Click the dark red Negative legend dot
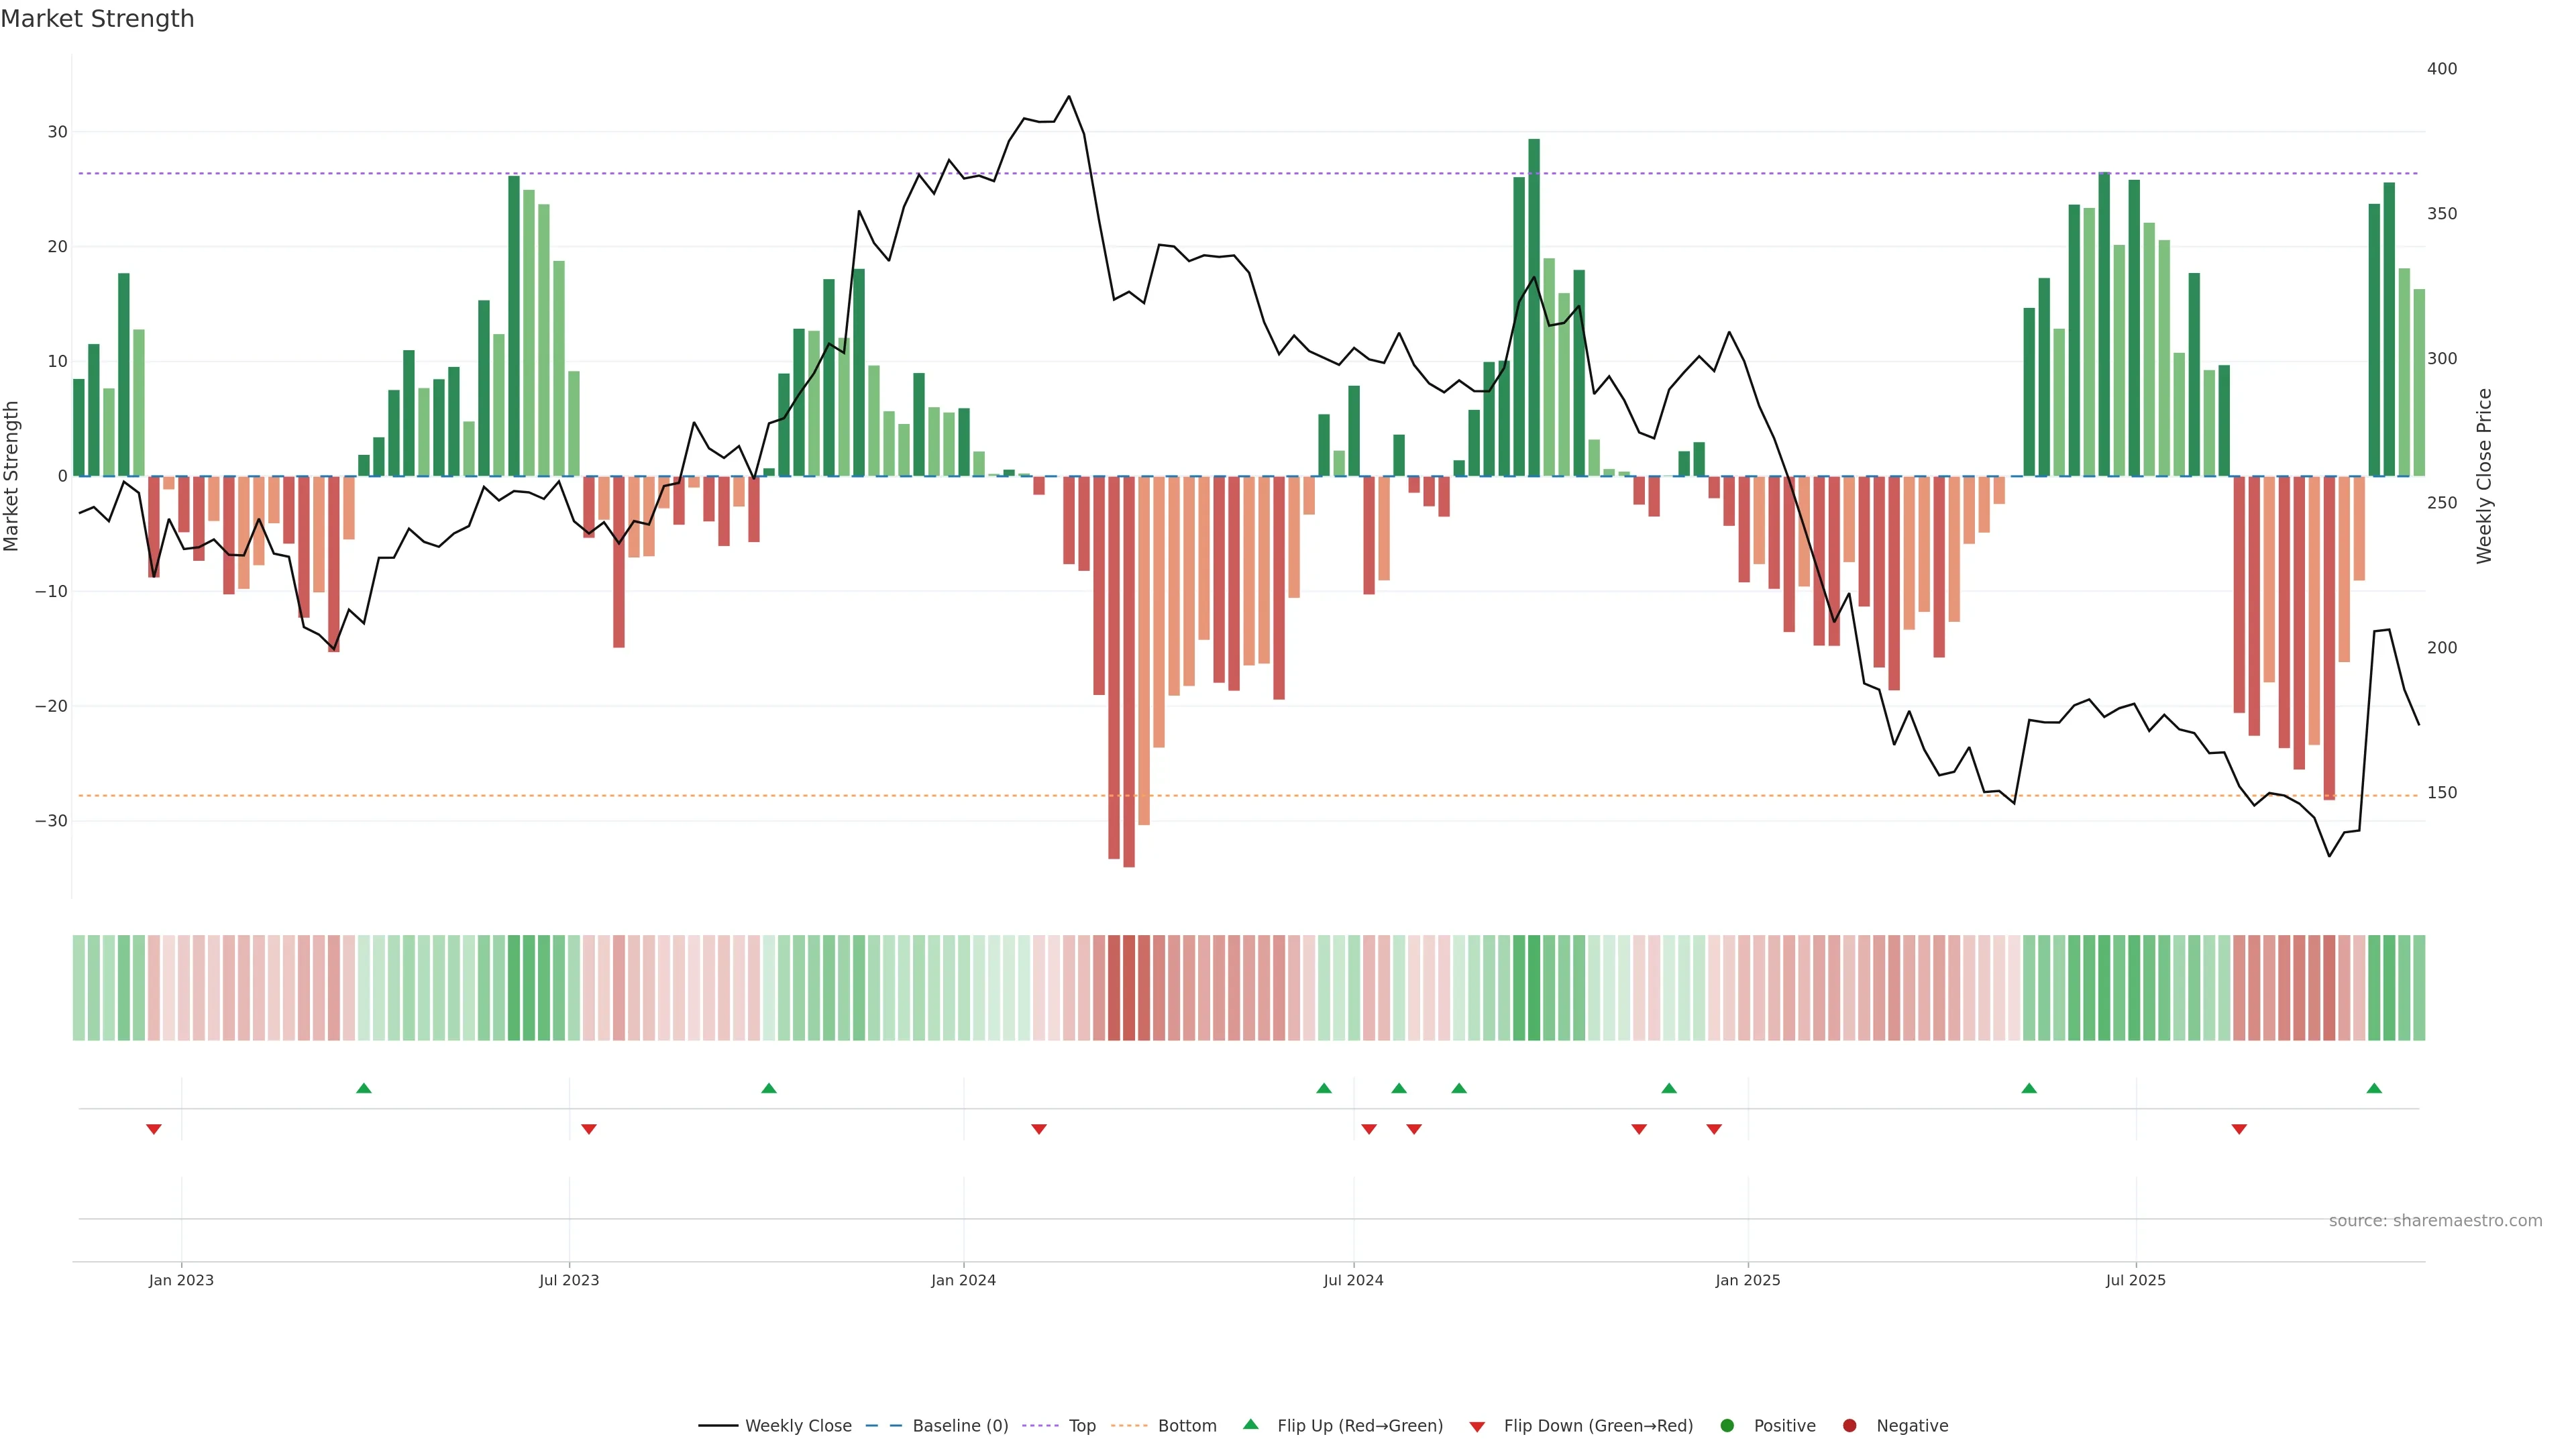 1849,1426
